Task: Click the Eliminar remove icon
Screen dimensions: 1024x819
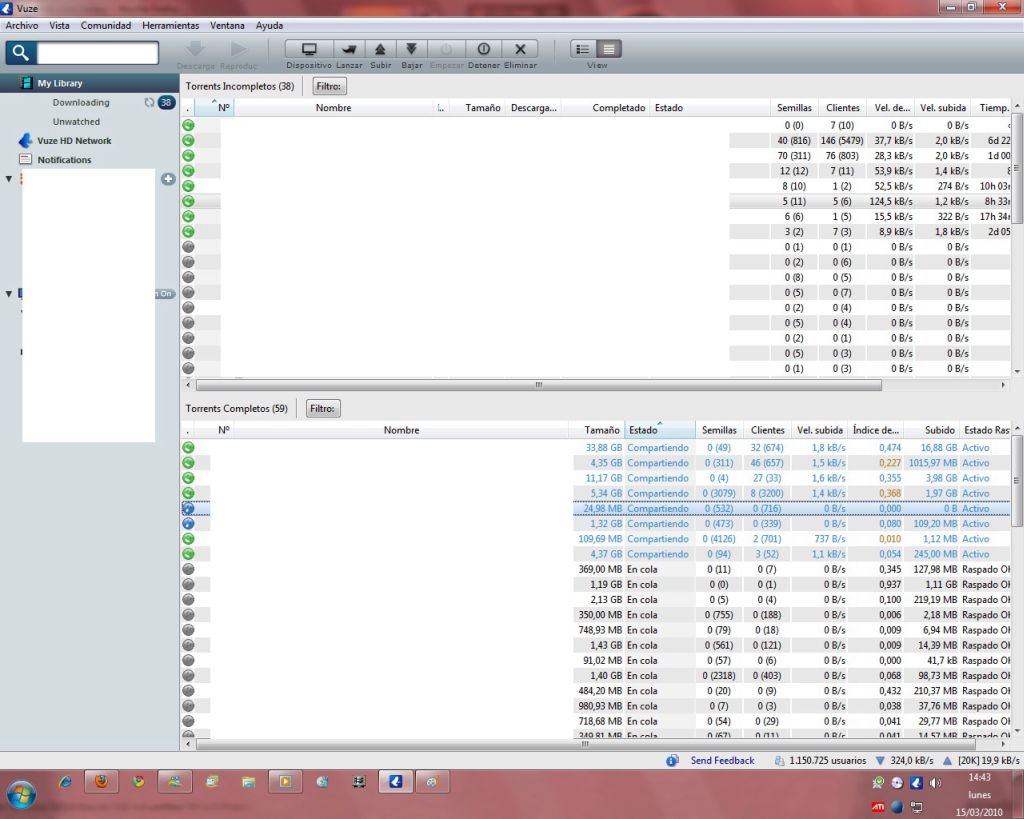Action: (x=520, y=49)
